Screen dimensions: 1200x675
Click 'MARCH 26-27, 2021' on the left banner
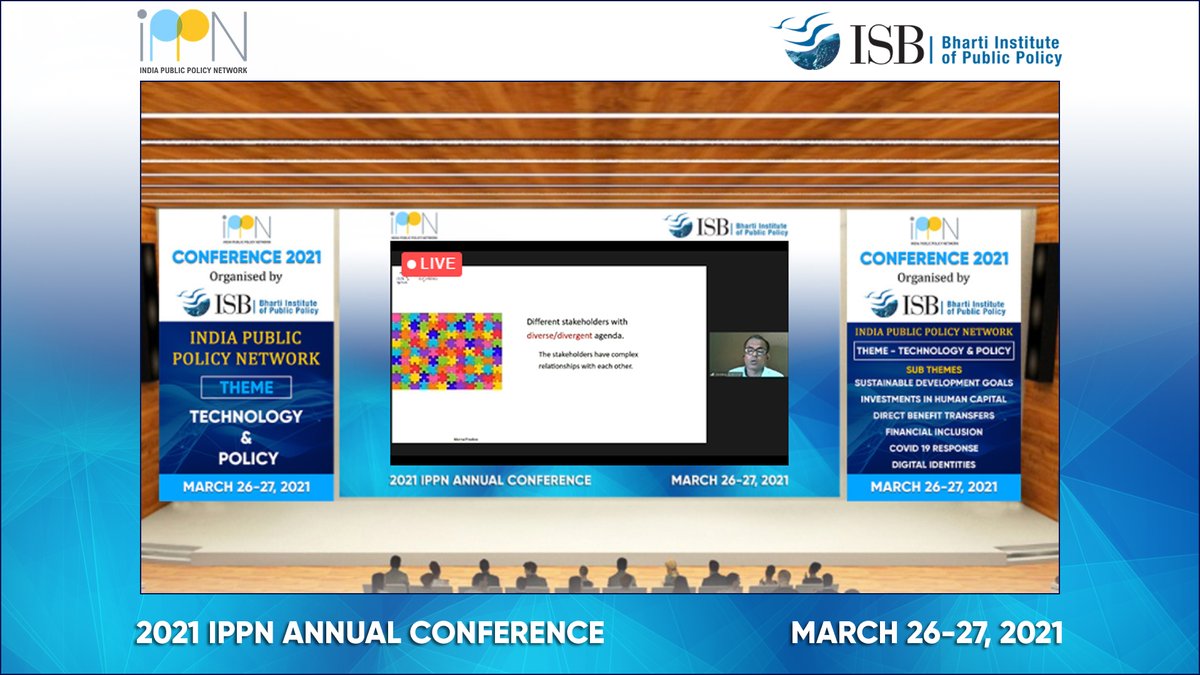click(x=247, y=488)
